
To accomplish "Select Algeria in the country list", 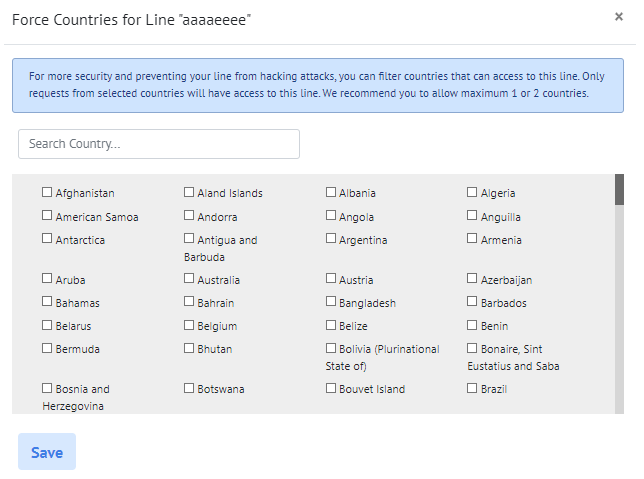I will [473, 192].
